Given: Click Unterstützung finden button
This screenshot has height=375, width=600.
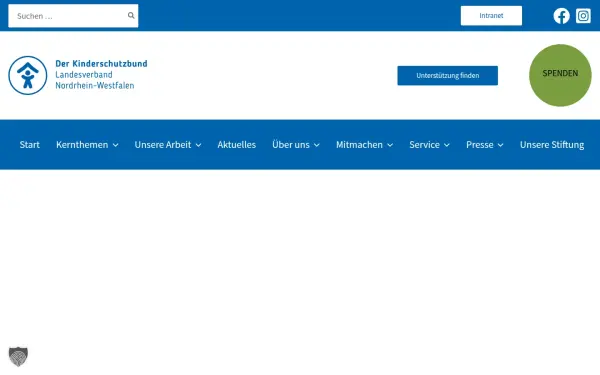Looking at the screenshot, I should pos(448,75).
